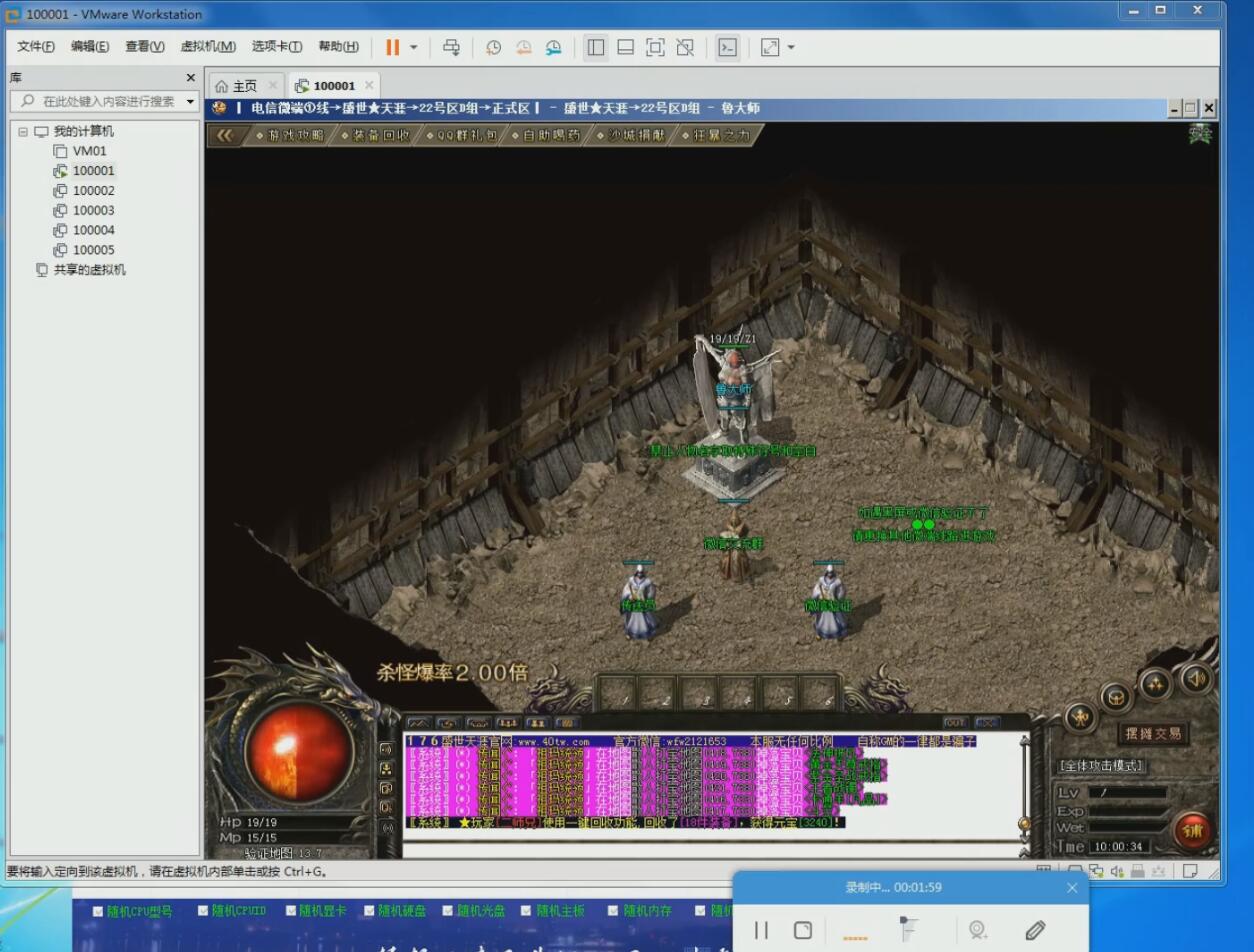Click the round red 铺 shop button
The width and height of the screenshot is (1254, 952).
tap(1192, 830)
